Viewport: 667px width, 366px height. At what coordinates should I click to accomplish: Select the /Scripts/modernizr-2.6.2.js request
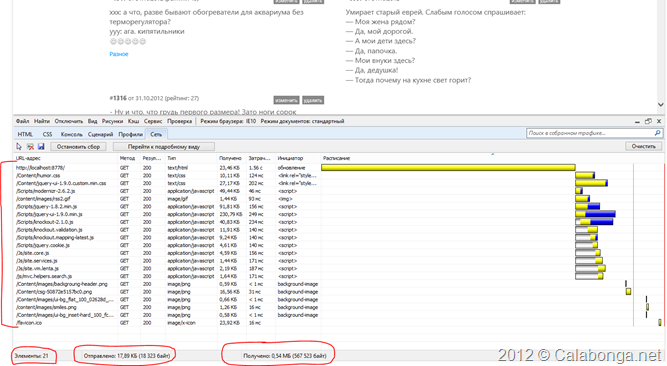point(45,191)
